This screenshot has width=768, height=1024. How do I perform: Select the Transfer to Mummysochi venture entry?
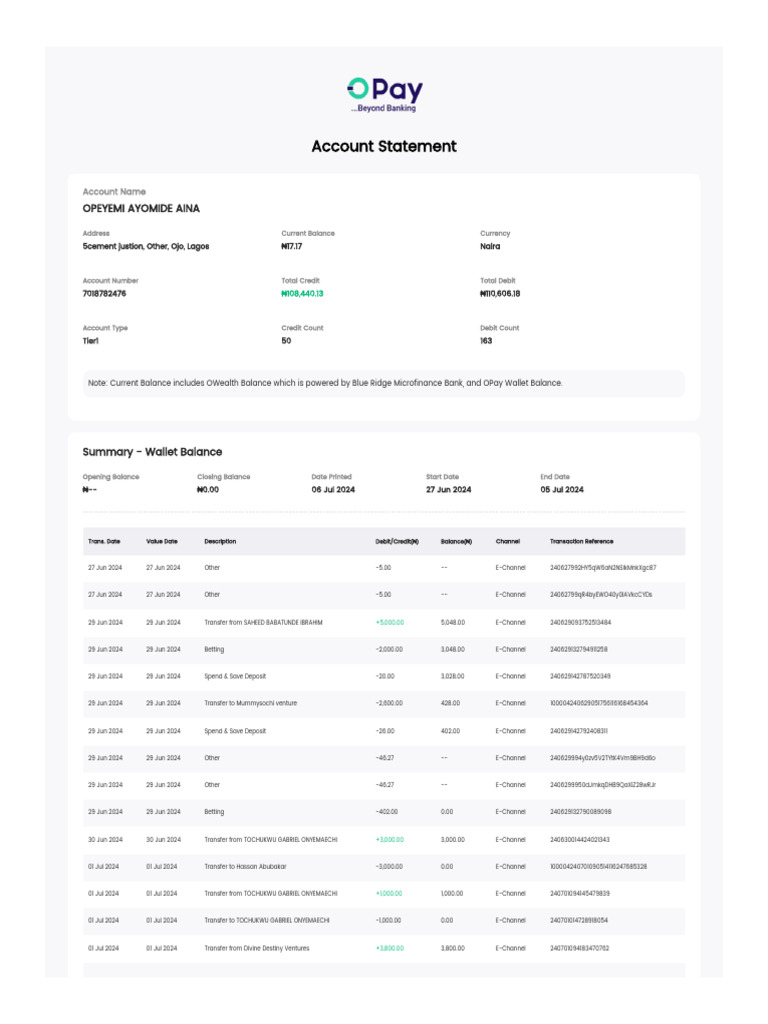[251, 703]
